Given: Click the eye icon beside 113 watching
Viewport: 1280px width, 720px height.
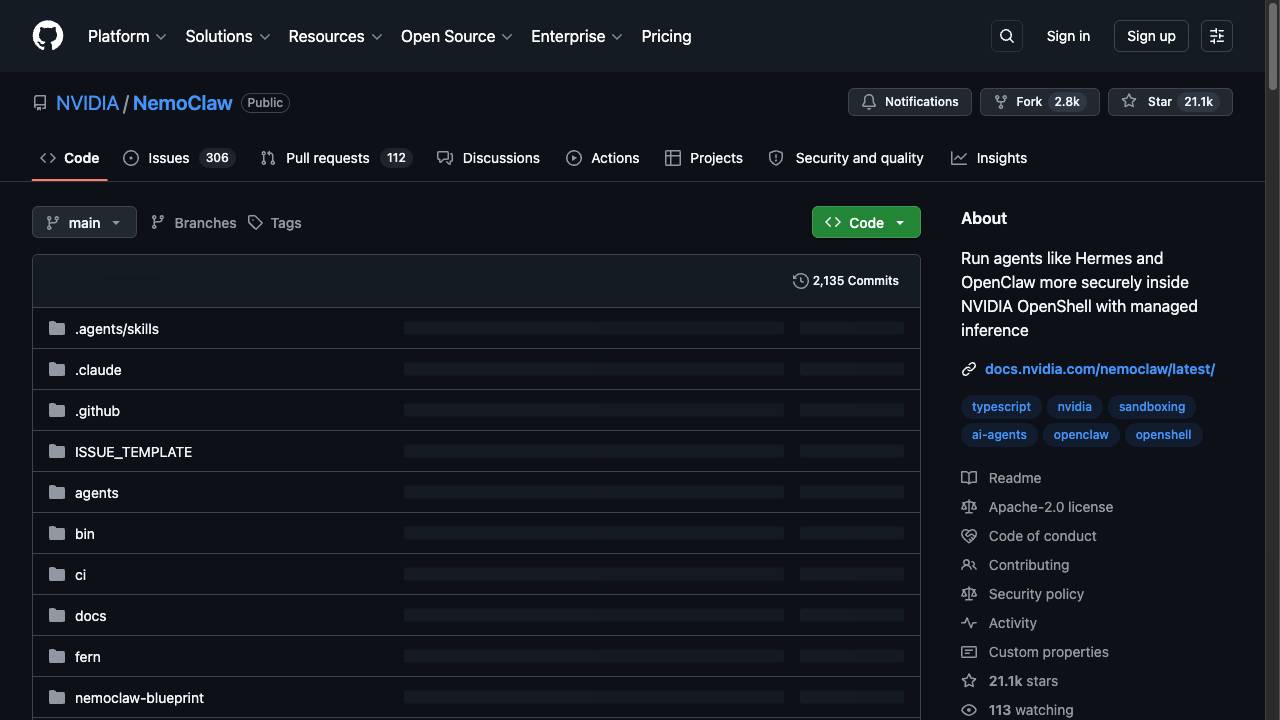Looking at the screenshot, I should click(969, 710).
